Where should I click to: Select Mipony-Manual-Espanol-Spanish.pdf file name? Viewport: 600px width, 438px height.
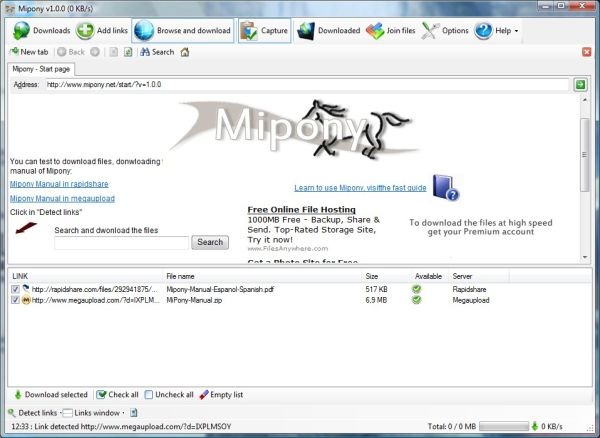pyautogui.click(x=220, y=290)
